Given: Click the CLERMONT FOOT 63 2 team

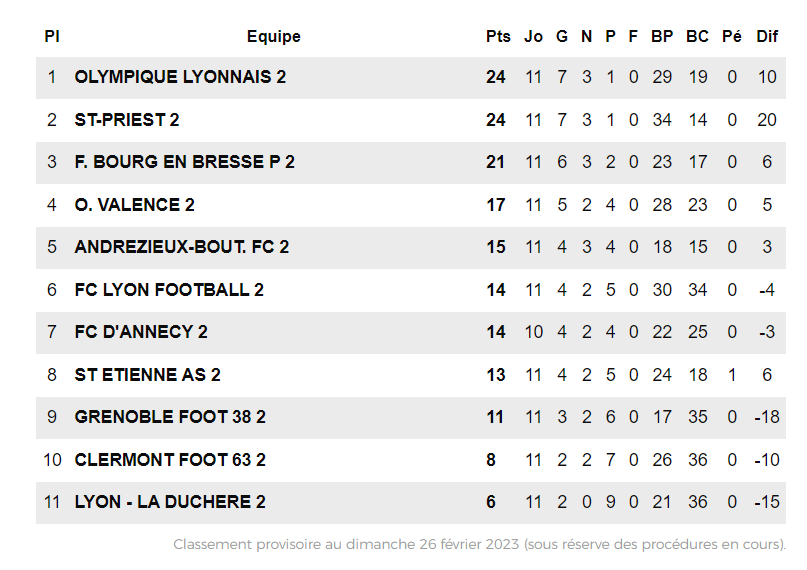Looking at the screenshot, I should point(170,460).
